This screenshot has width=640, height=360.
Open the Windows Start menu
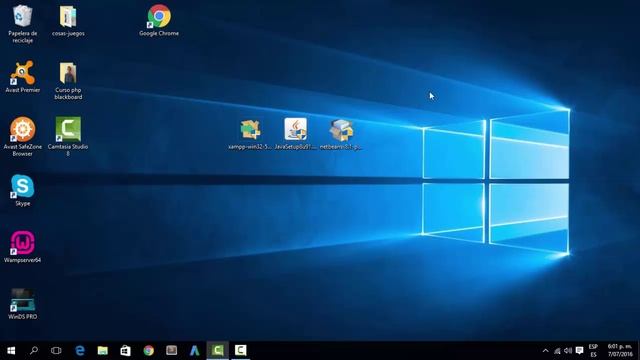tap(11, 351)
